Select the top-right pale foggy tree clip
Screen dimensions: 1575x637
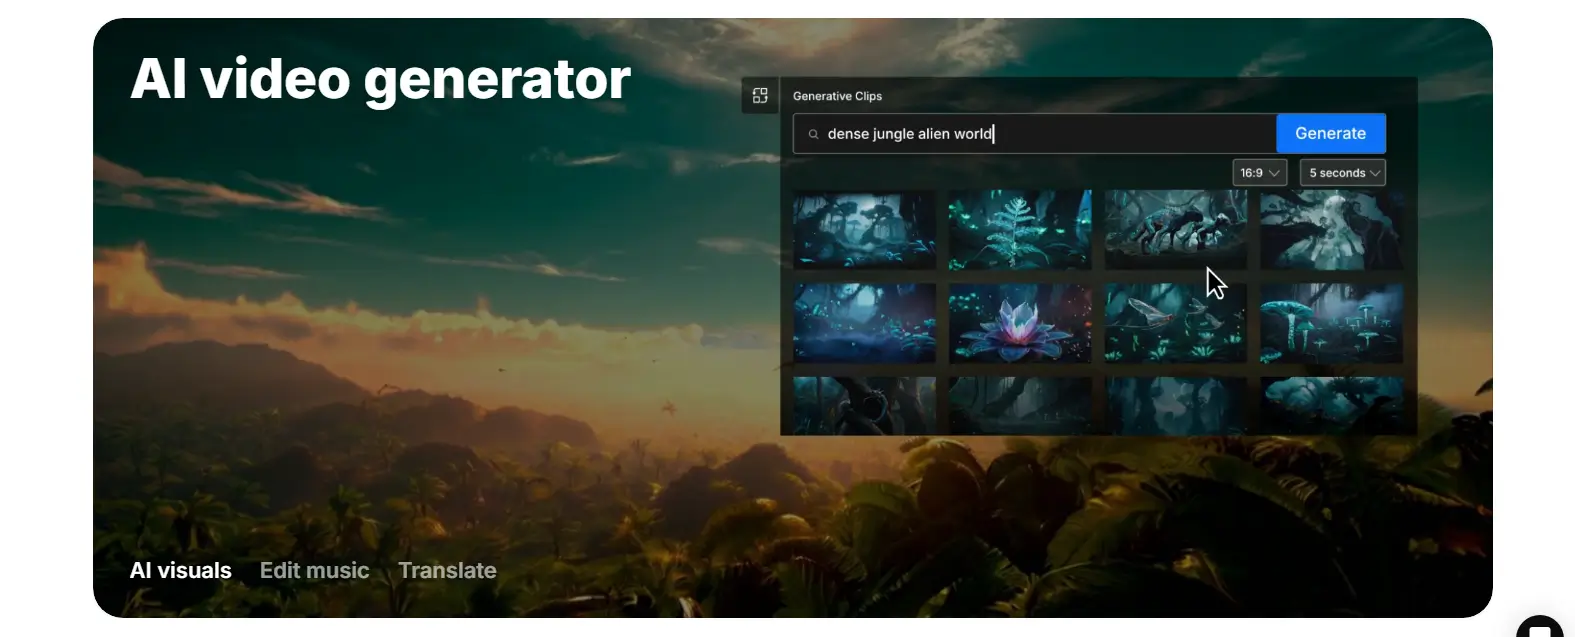(1331, 230)
